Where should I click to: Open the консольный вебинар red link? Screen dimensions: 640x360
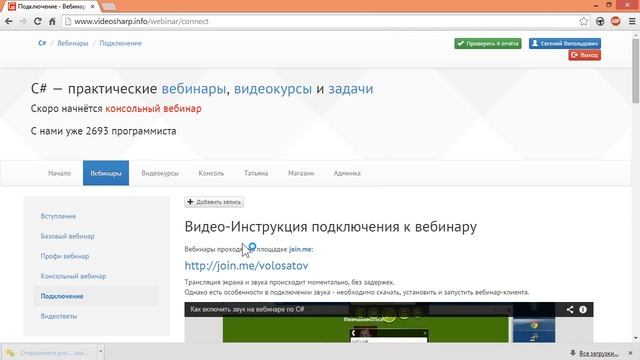coord(153,109)
